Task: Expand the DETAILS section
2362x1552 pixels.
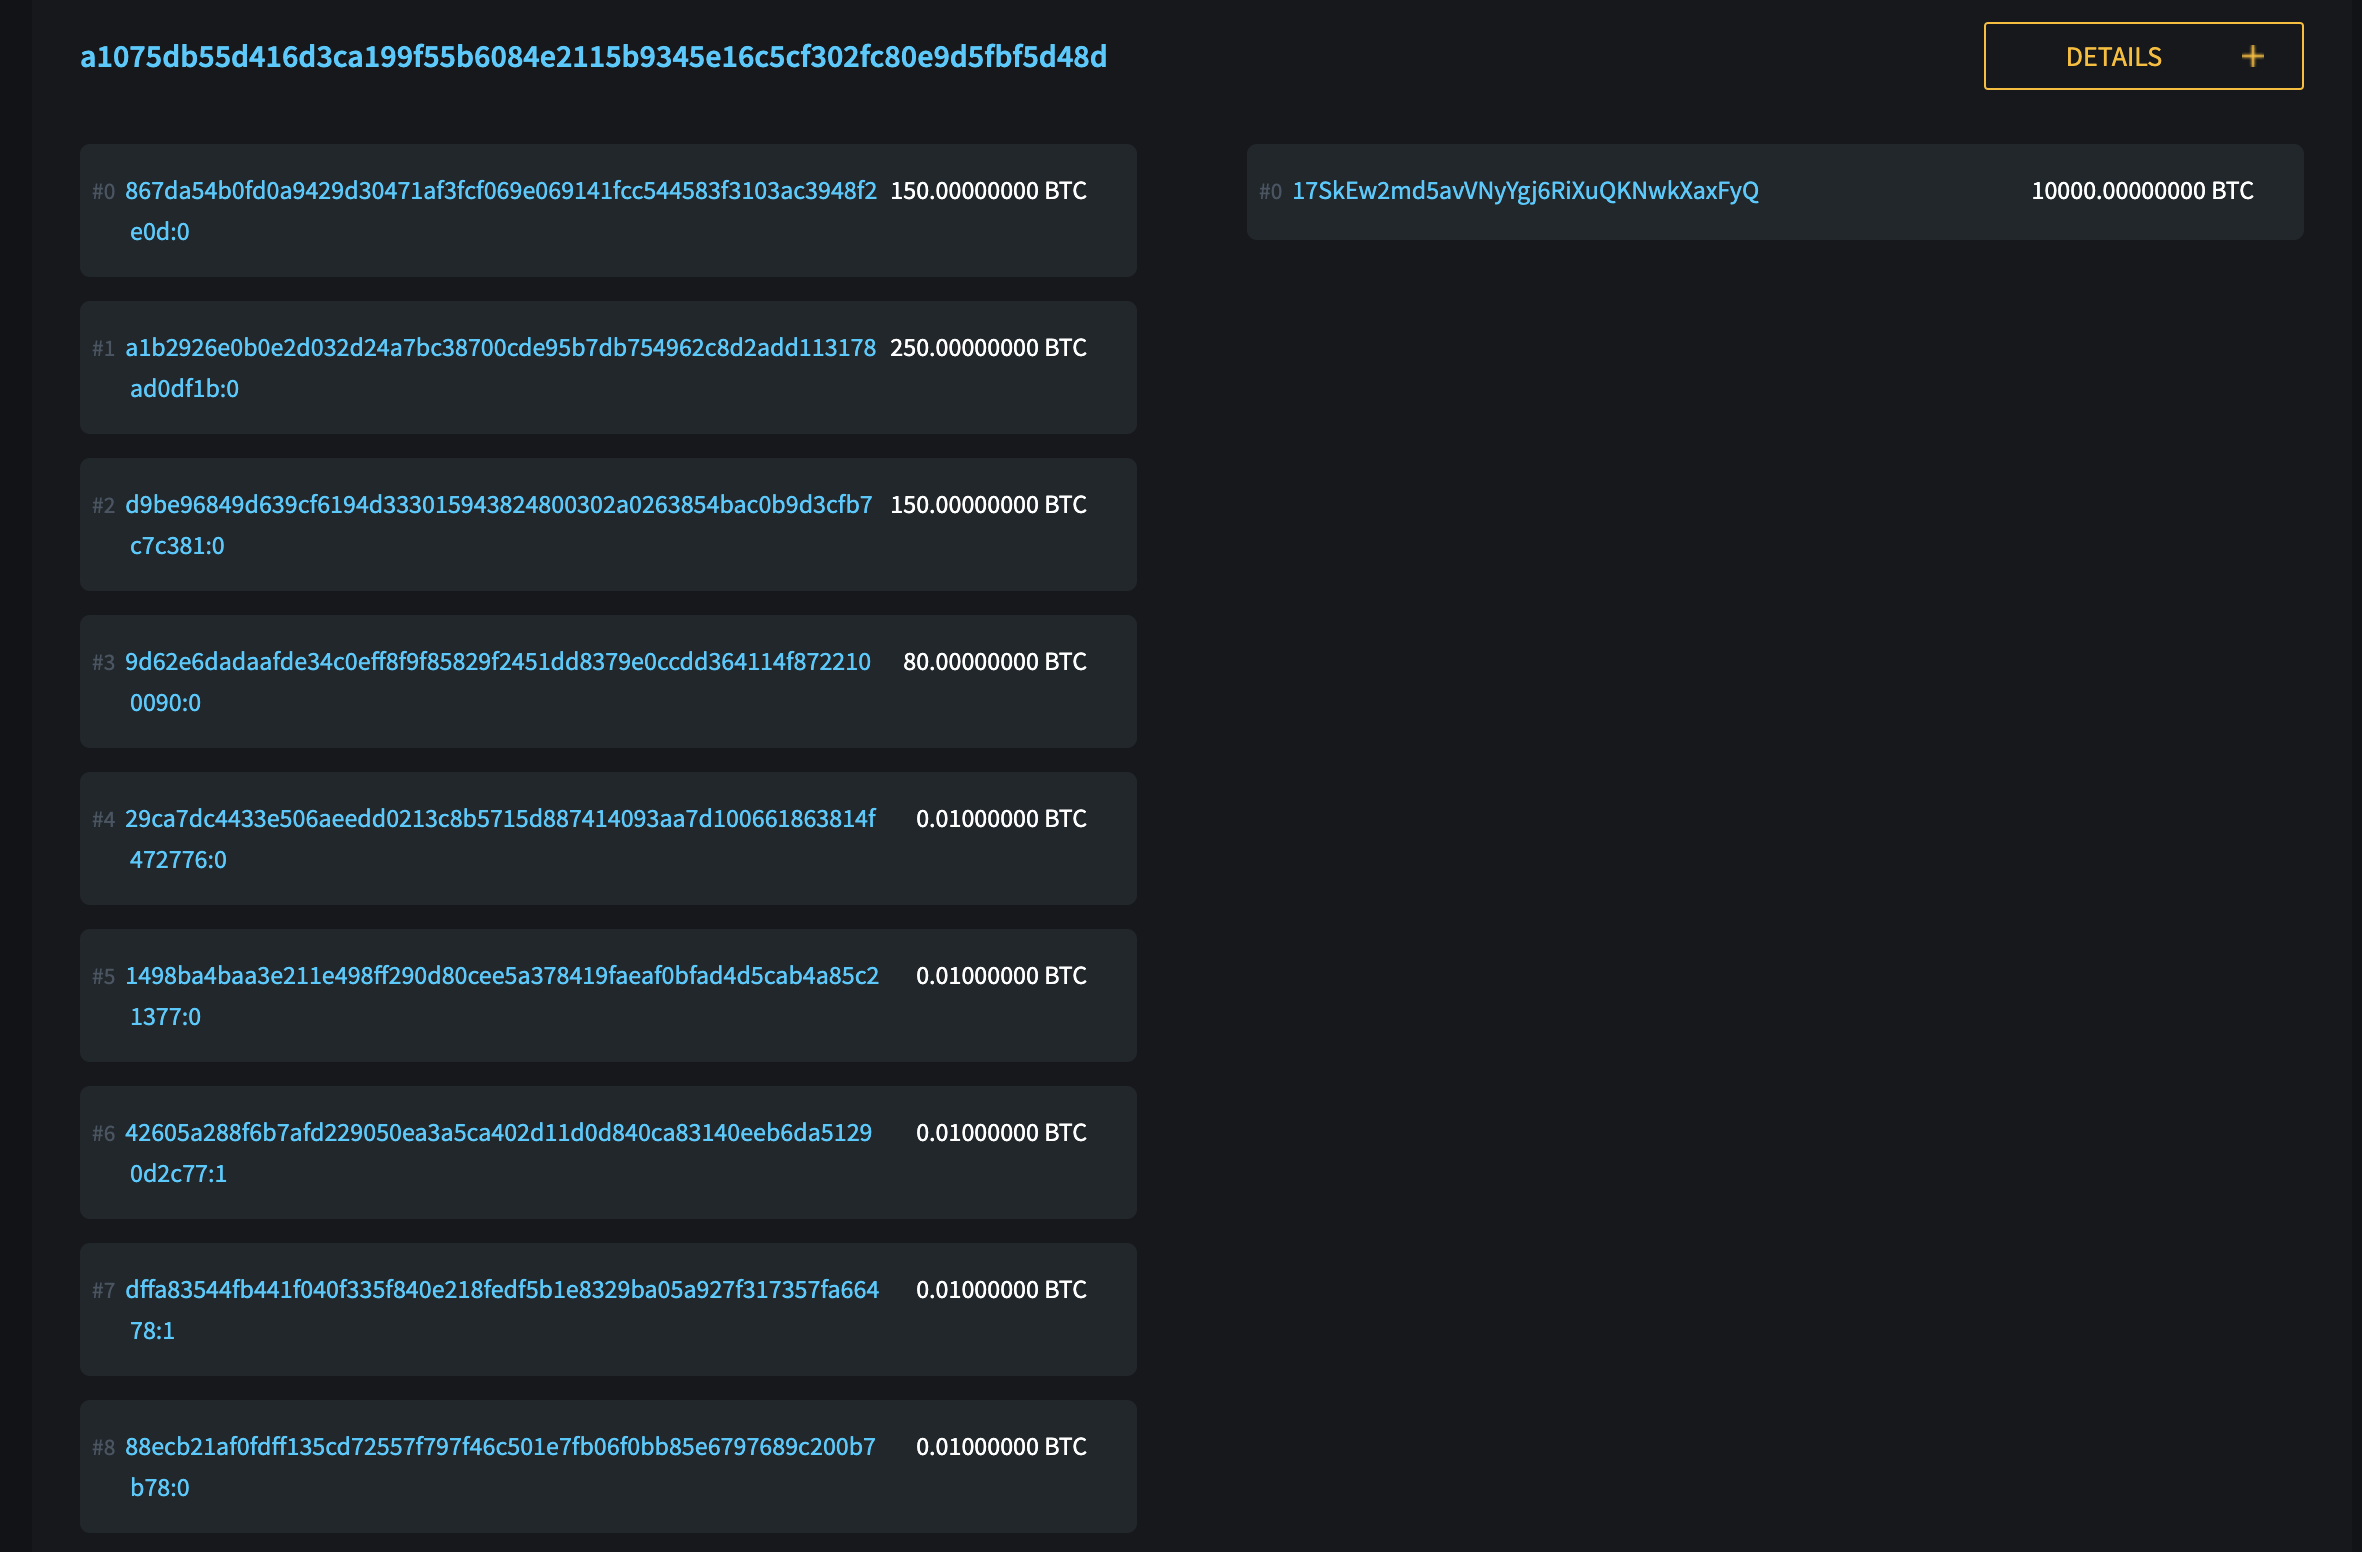Action: 2142,57
